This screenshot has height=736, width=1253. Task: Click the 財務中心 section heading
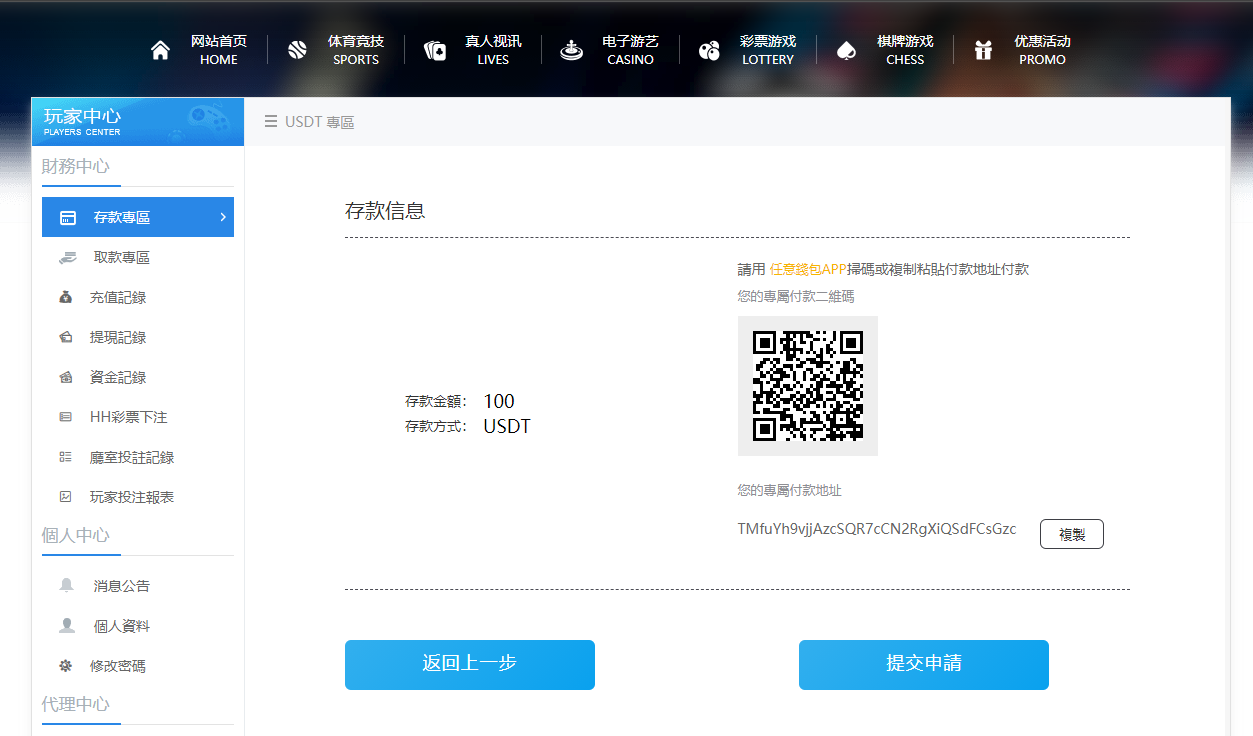(x=76, y=166)
